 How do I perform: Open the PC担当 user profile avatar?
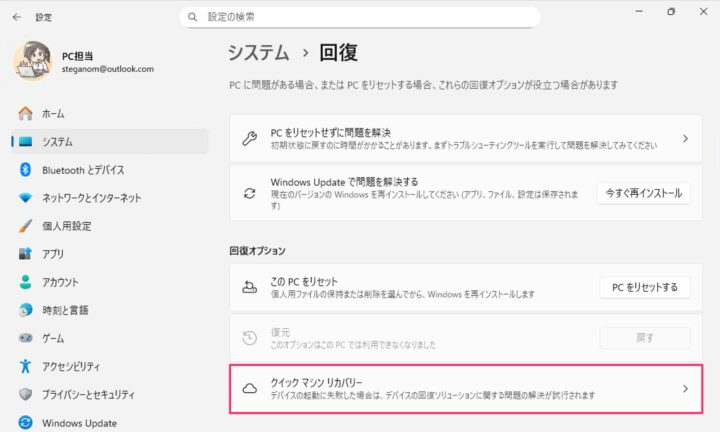(33, 62)
